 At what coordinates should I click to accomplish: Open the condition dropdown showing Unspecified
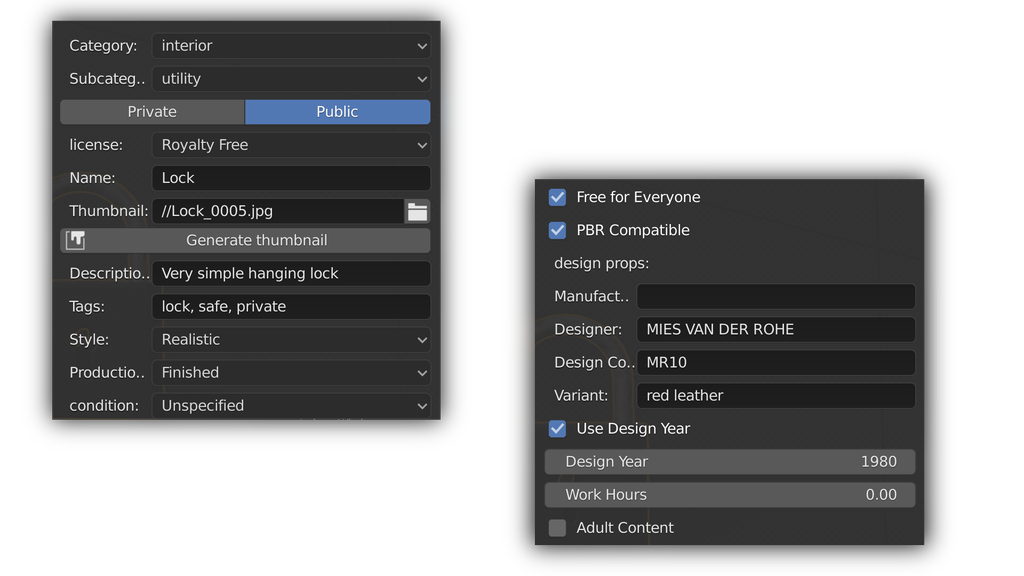[291, 405]
